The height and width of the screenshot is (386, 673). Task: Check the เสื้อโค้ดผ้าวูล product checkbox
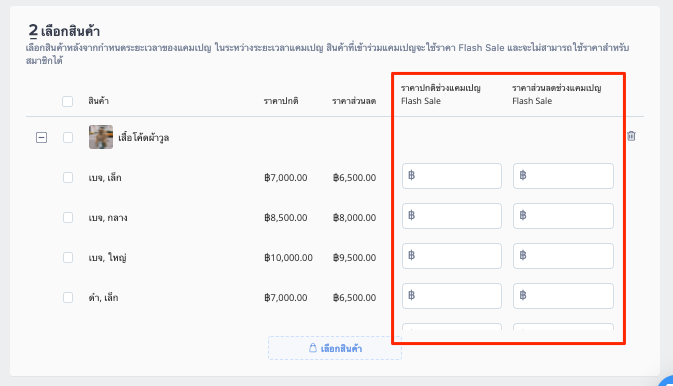coord(68,137)
